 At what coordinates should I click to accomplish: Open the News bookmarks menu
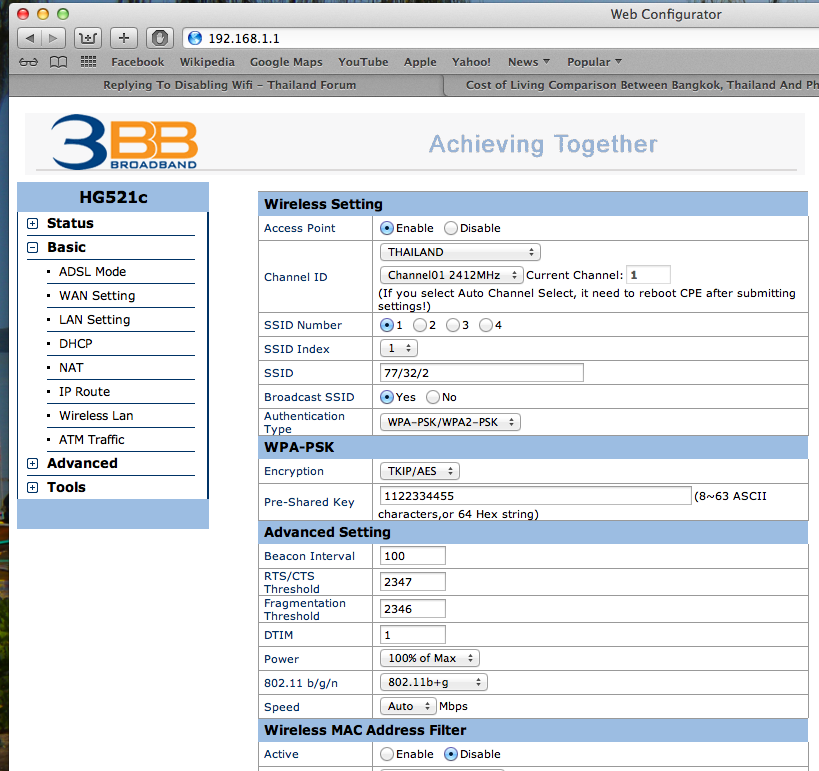(529, 62)
